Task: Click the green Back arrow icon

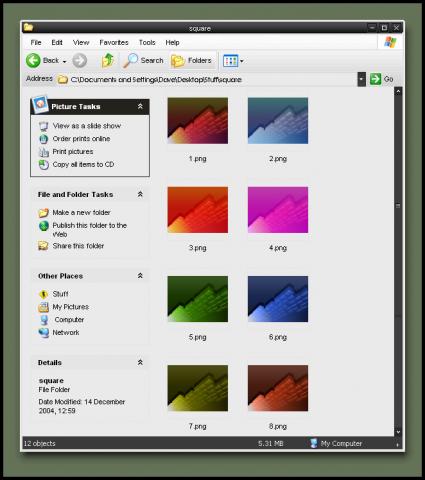Action: [33, 61]
